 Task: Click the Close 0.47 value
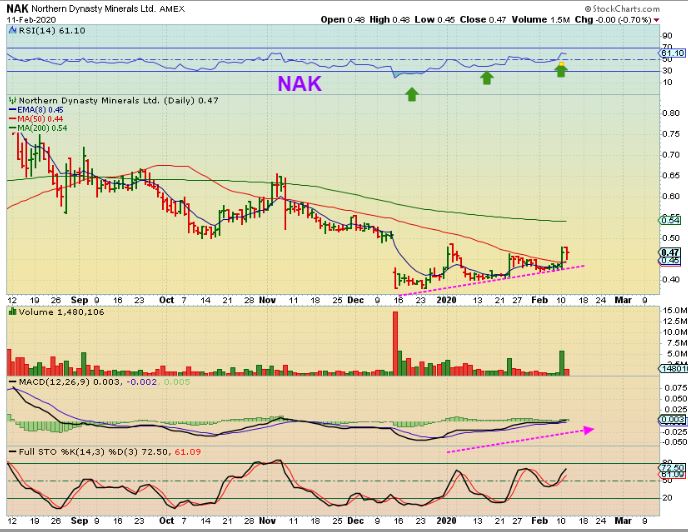pyautogui.click(x=482, y=20)
